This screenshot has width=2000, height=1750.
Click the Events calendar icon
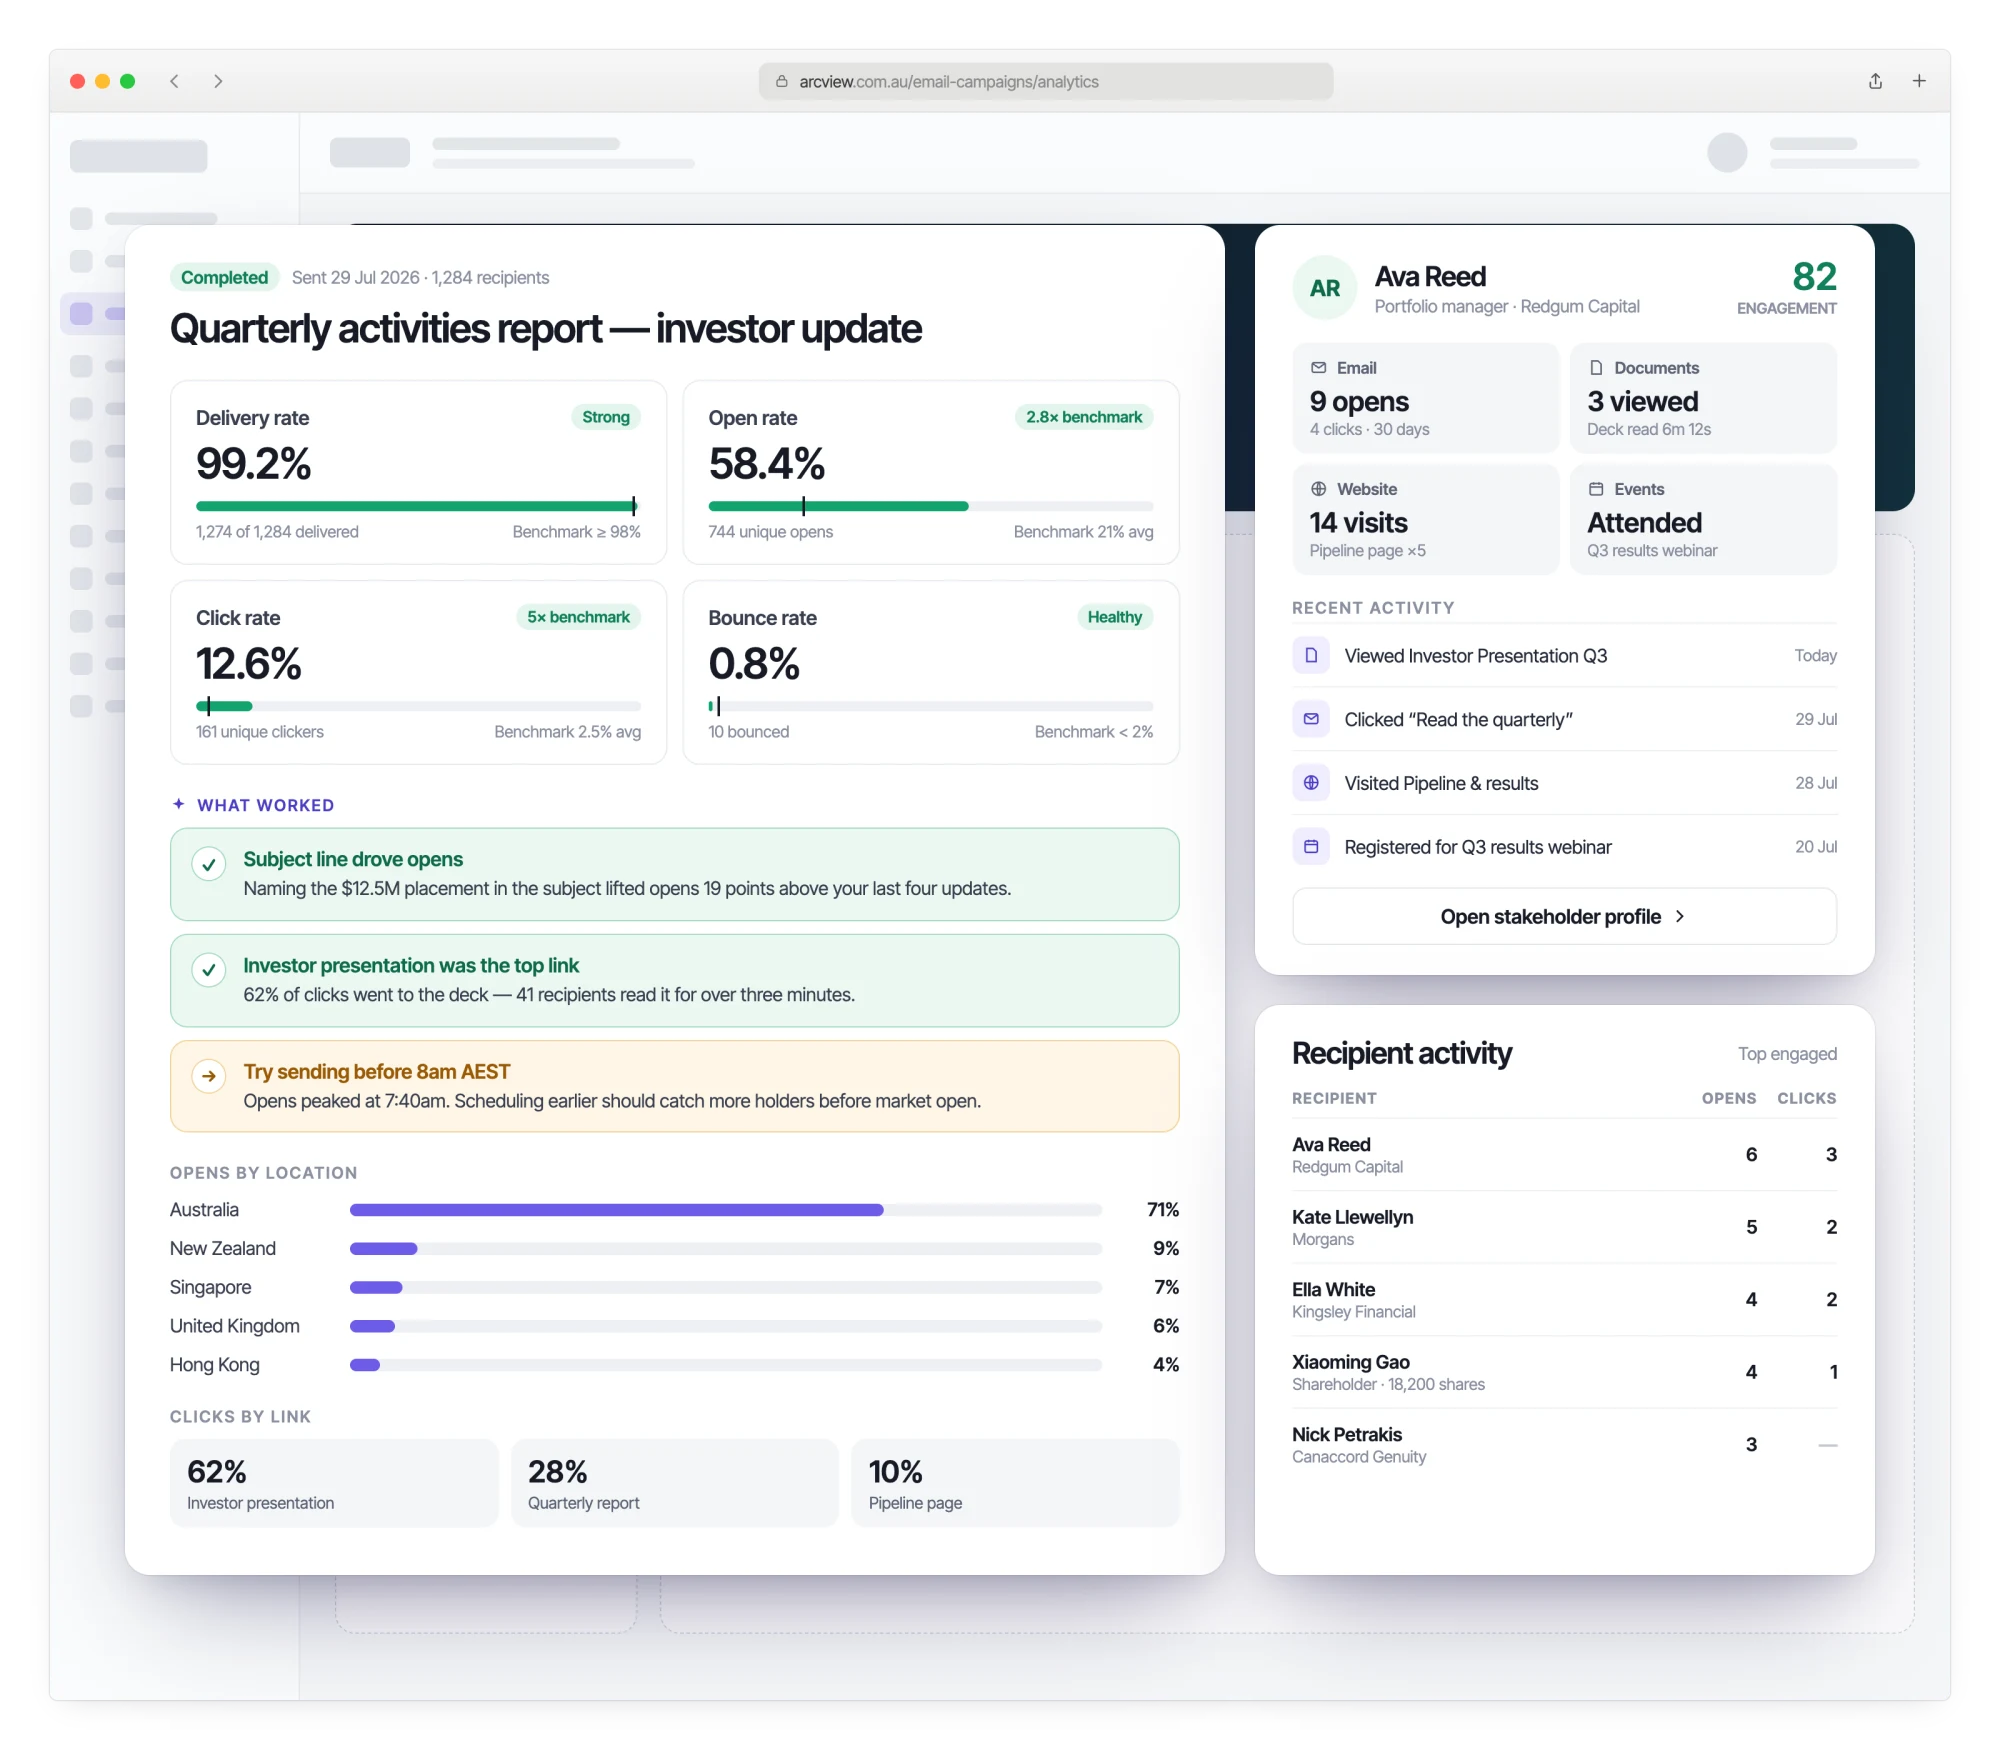[x=1596, y=489]
